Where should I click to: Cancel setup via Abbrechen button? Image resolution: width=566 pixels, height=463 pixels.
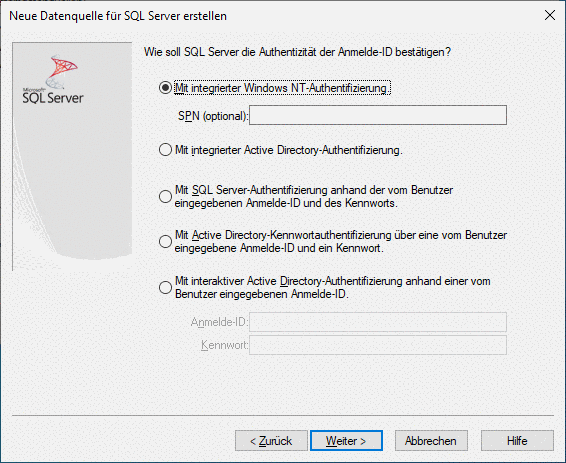[431, 441]
